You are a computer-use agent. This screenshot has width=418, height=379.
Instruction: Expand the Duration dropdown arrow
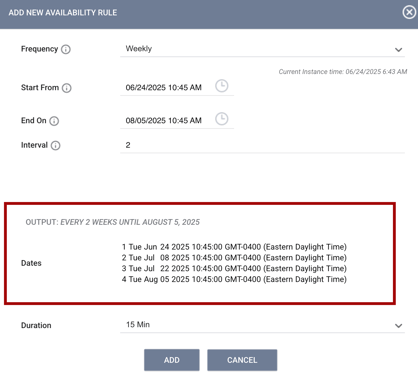click(x=398, y=326)
